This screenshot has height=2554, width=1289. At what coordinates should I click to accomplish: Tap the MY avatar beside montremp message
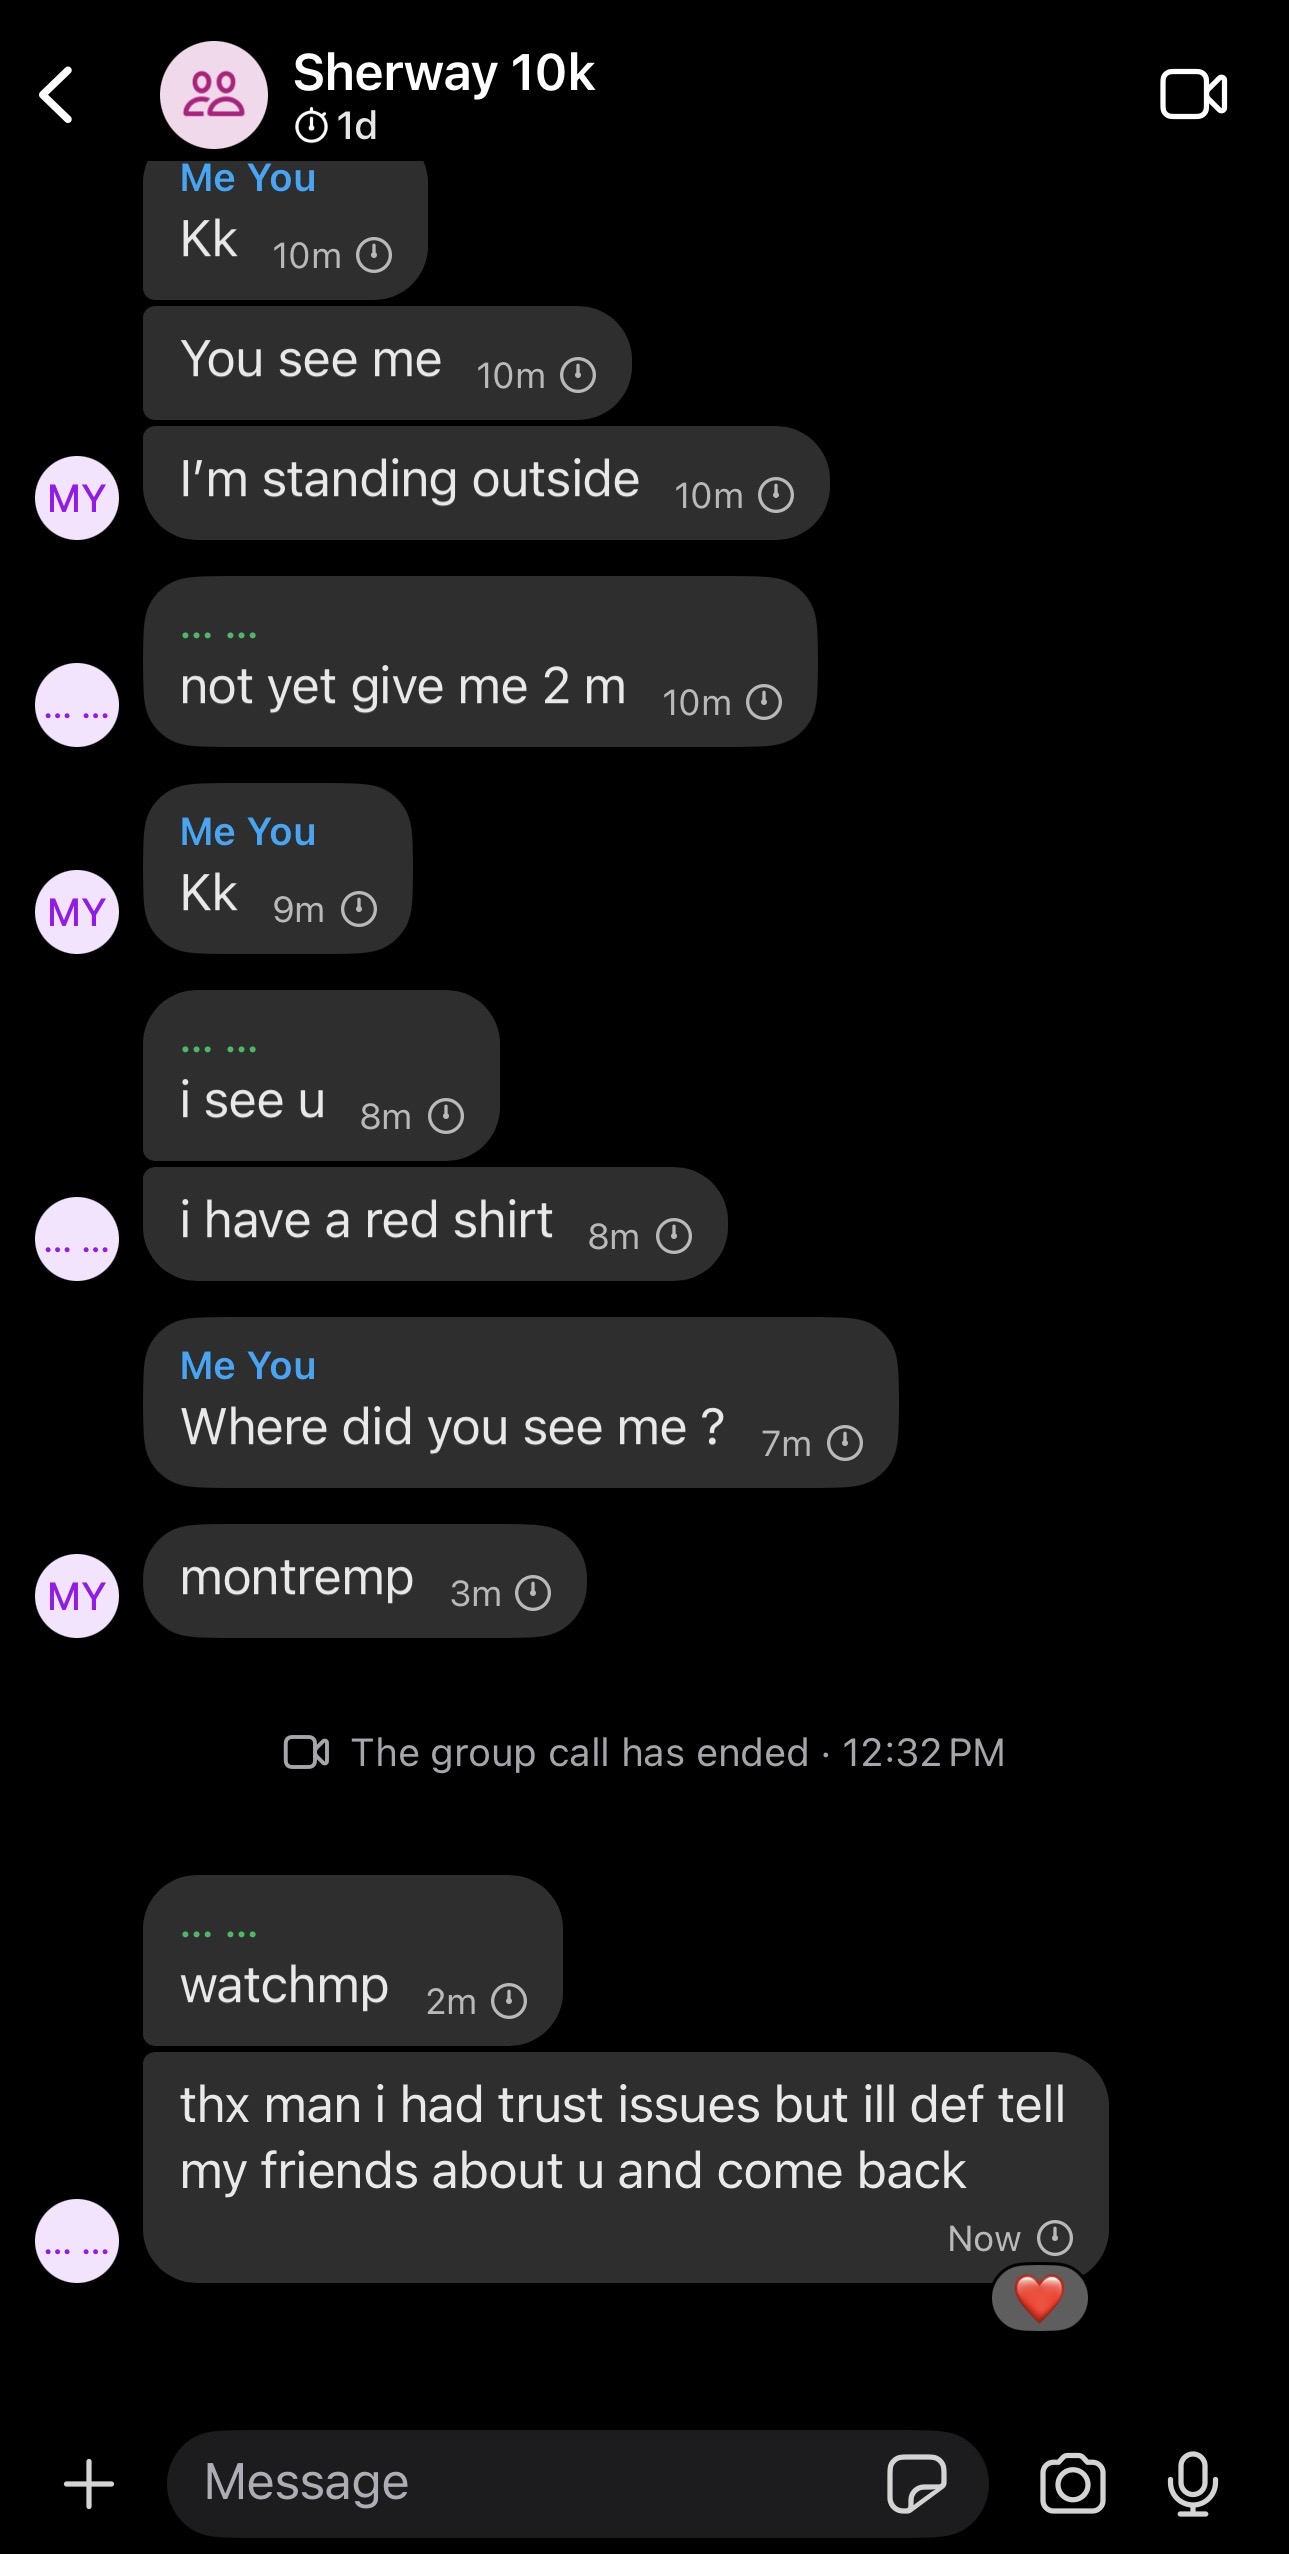coord(77,1596)
